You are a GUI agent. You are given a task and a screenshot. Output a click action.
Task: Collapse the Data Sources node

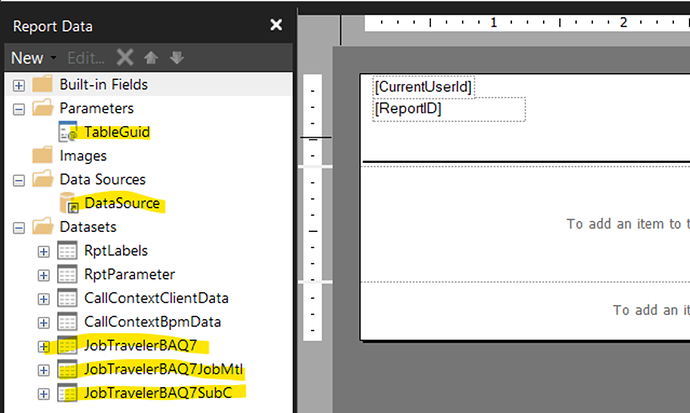(x=18, y=180)
